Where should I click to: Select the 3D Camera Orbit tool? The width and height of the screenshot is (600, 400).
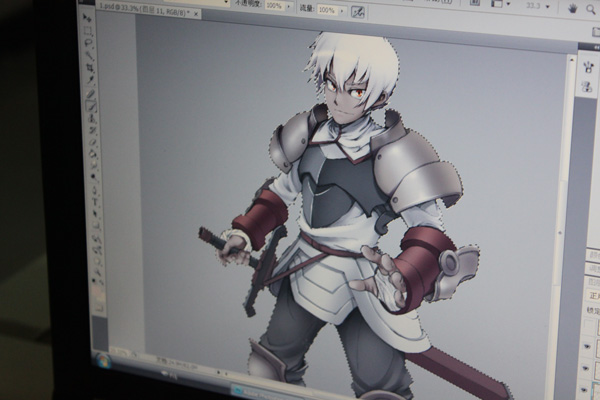[x=97, y=250]
